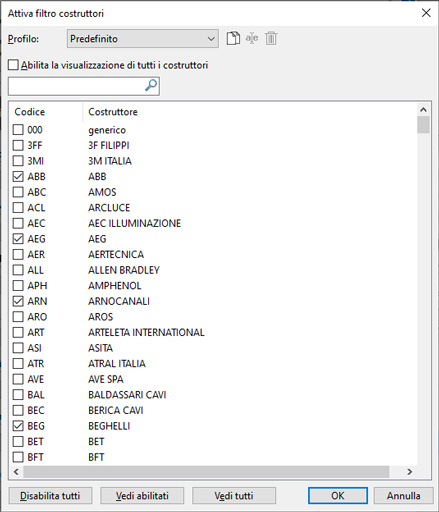
Task: Select the 3F FILIPPI row text
Action: [109, 145]
